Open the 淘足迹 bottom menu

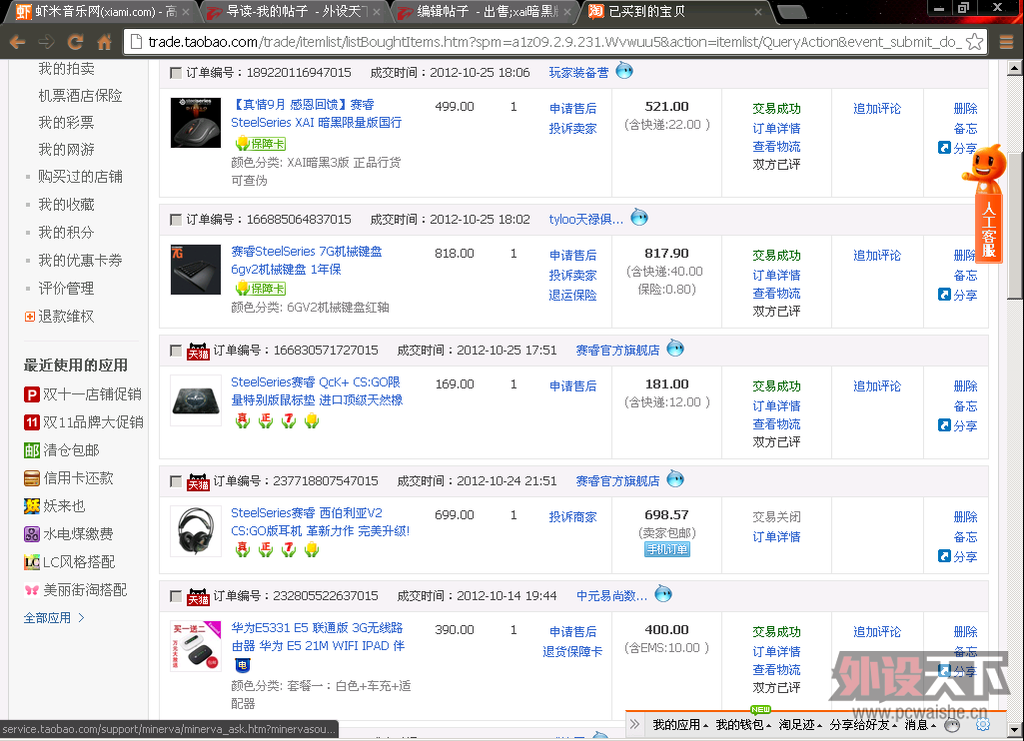coord(800,725)
